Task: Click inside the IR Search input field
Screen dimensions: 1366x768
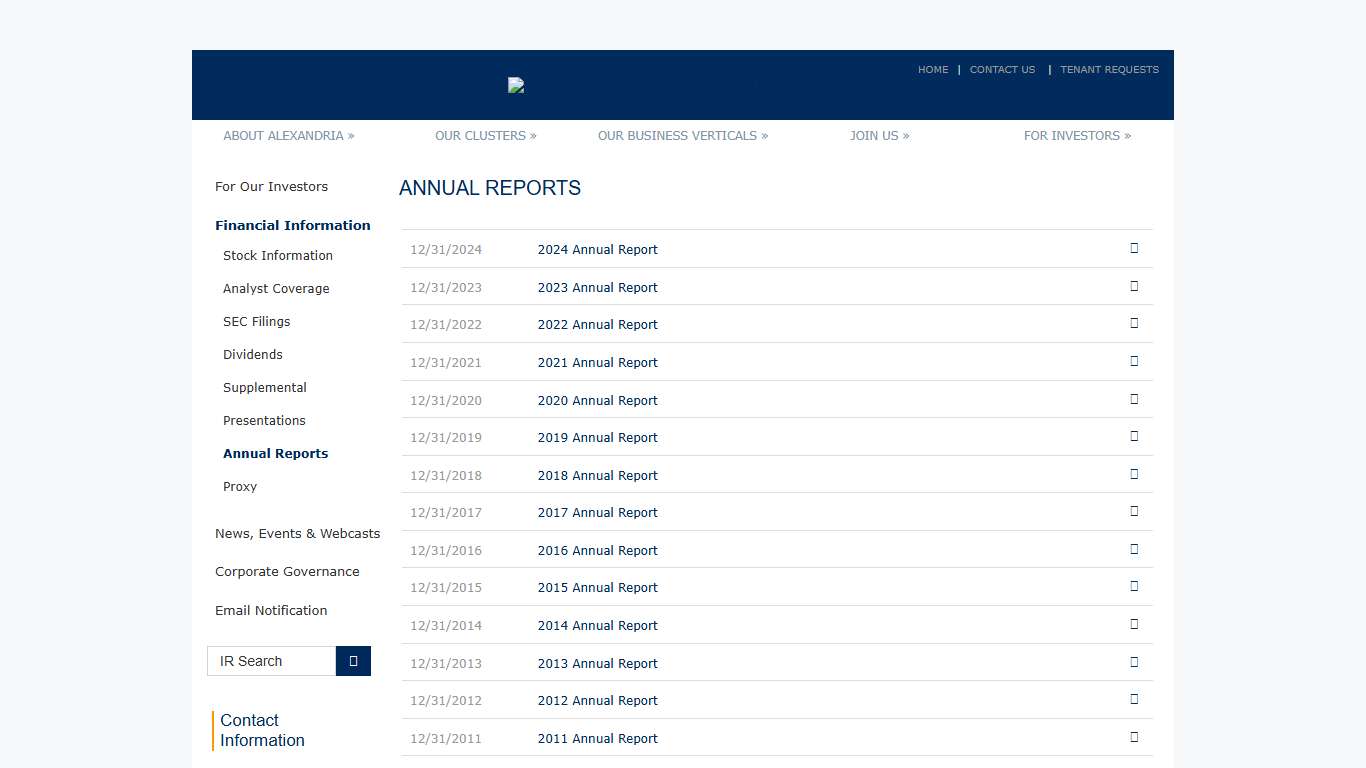Action: 270,661
